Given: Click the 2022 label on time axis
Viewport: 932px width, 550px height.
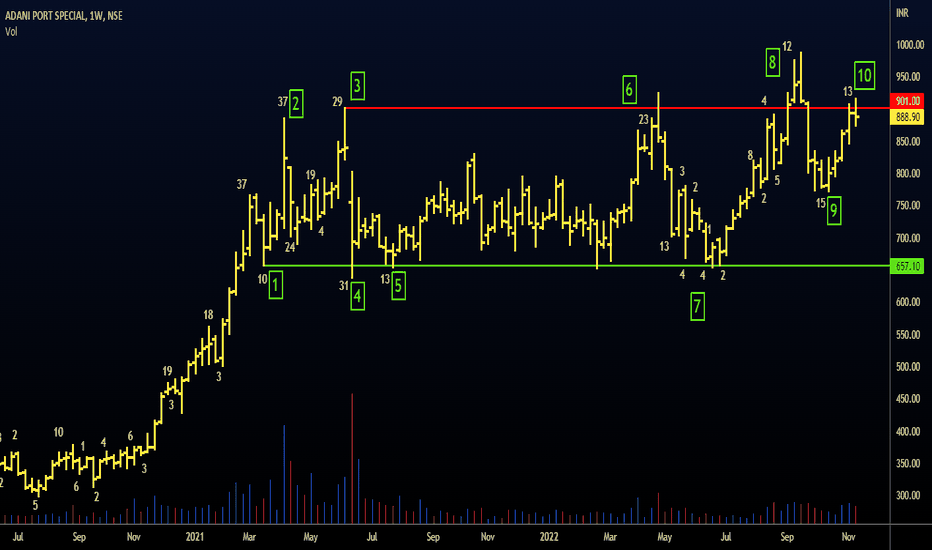Looking at the screenshot, I should (x=549, y=537).
